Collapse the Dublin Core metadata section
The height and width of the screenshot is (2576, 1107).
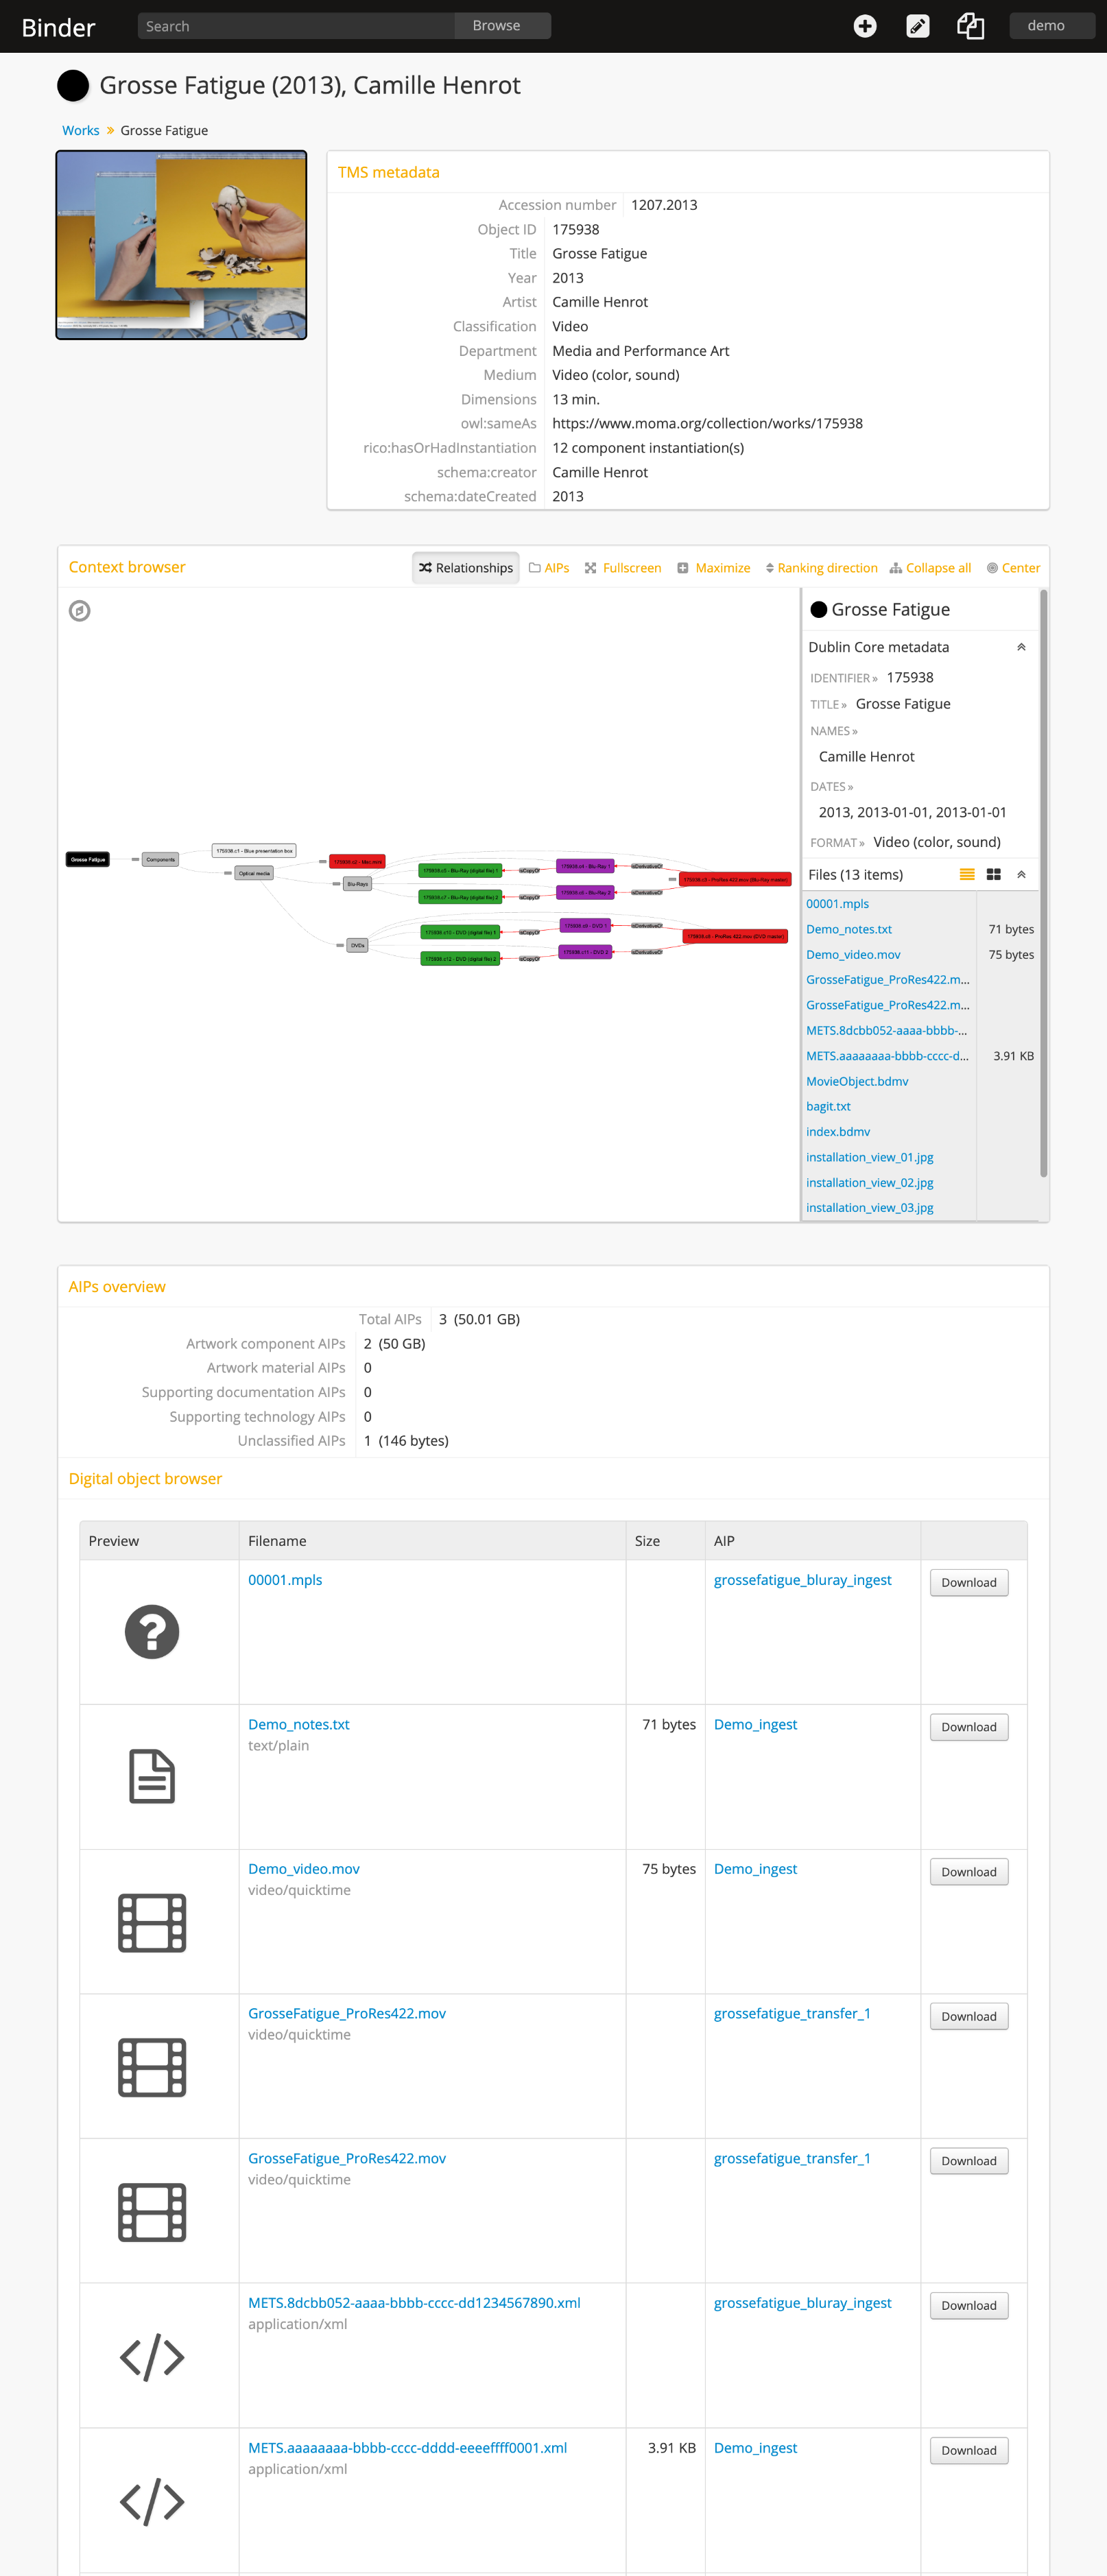[x=1021, y=647]
